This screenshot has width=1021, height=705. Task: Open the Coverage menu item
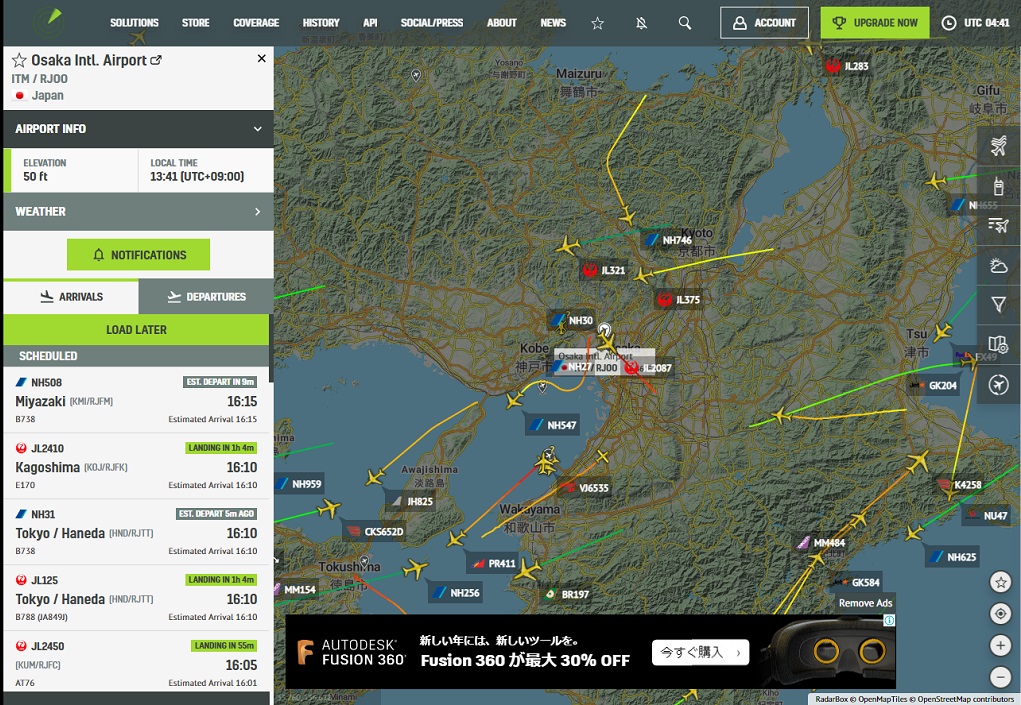point(256,23)
